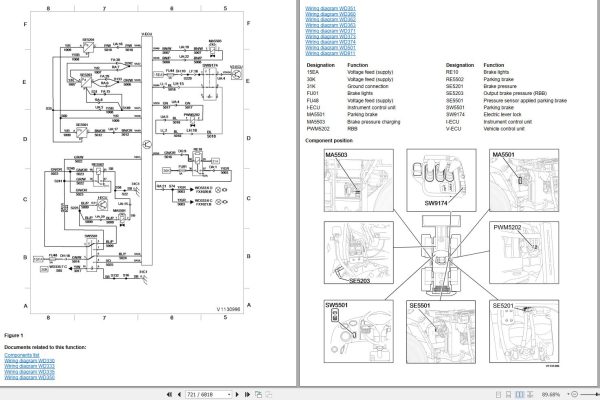The width and height of the screenshot is (600, 400).
Task: Click the RE5502 designation in table
Action: click(x=455, y=79)
